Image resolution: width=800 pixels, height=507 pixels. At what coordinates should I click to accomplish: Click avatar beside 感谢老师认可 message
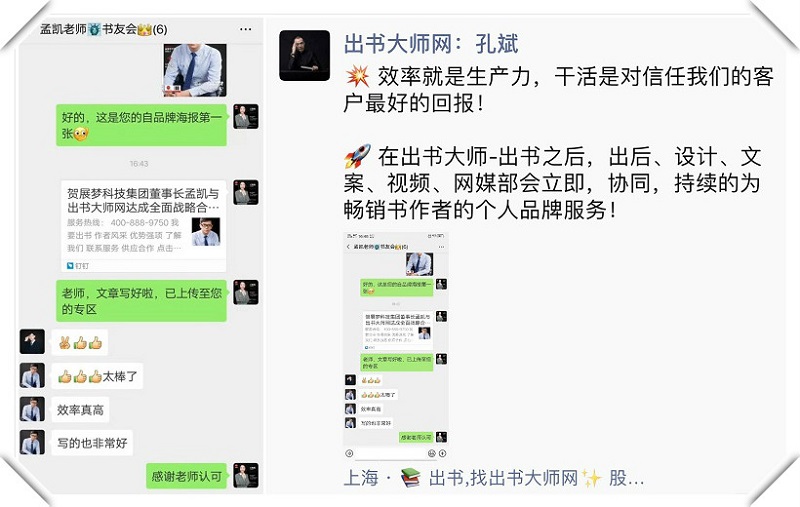pos(246,475)
